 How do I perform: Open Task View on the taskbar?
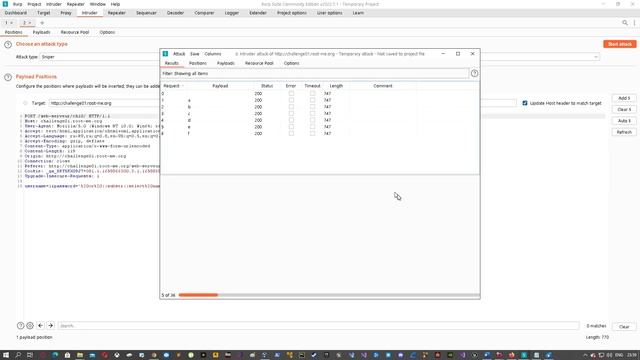[x=30, y=355]
